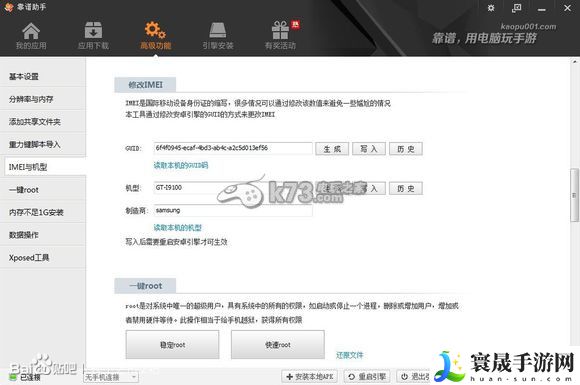Click the 读取本机的机型 link
Screen dimensions: 580x385
178,227
